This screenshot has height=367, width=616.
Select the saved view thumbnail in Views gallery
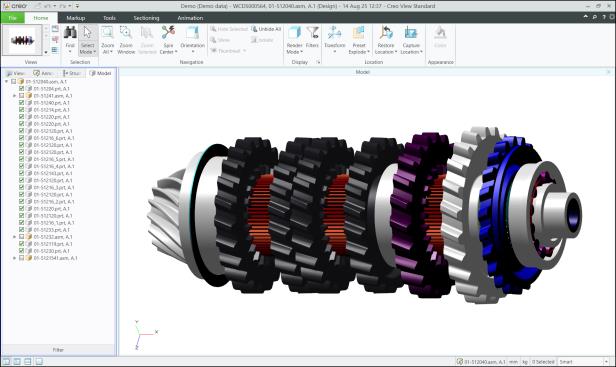[22, 40]
